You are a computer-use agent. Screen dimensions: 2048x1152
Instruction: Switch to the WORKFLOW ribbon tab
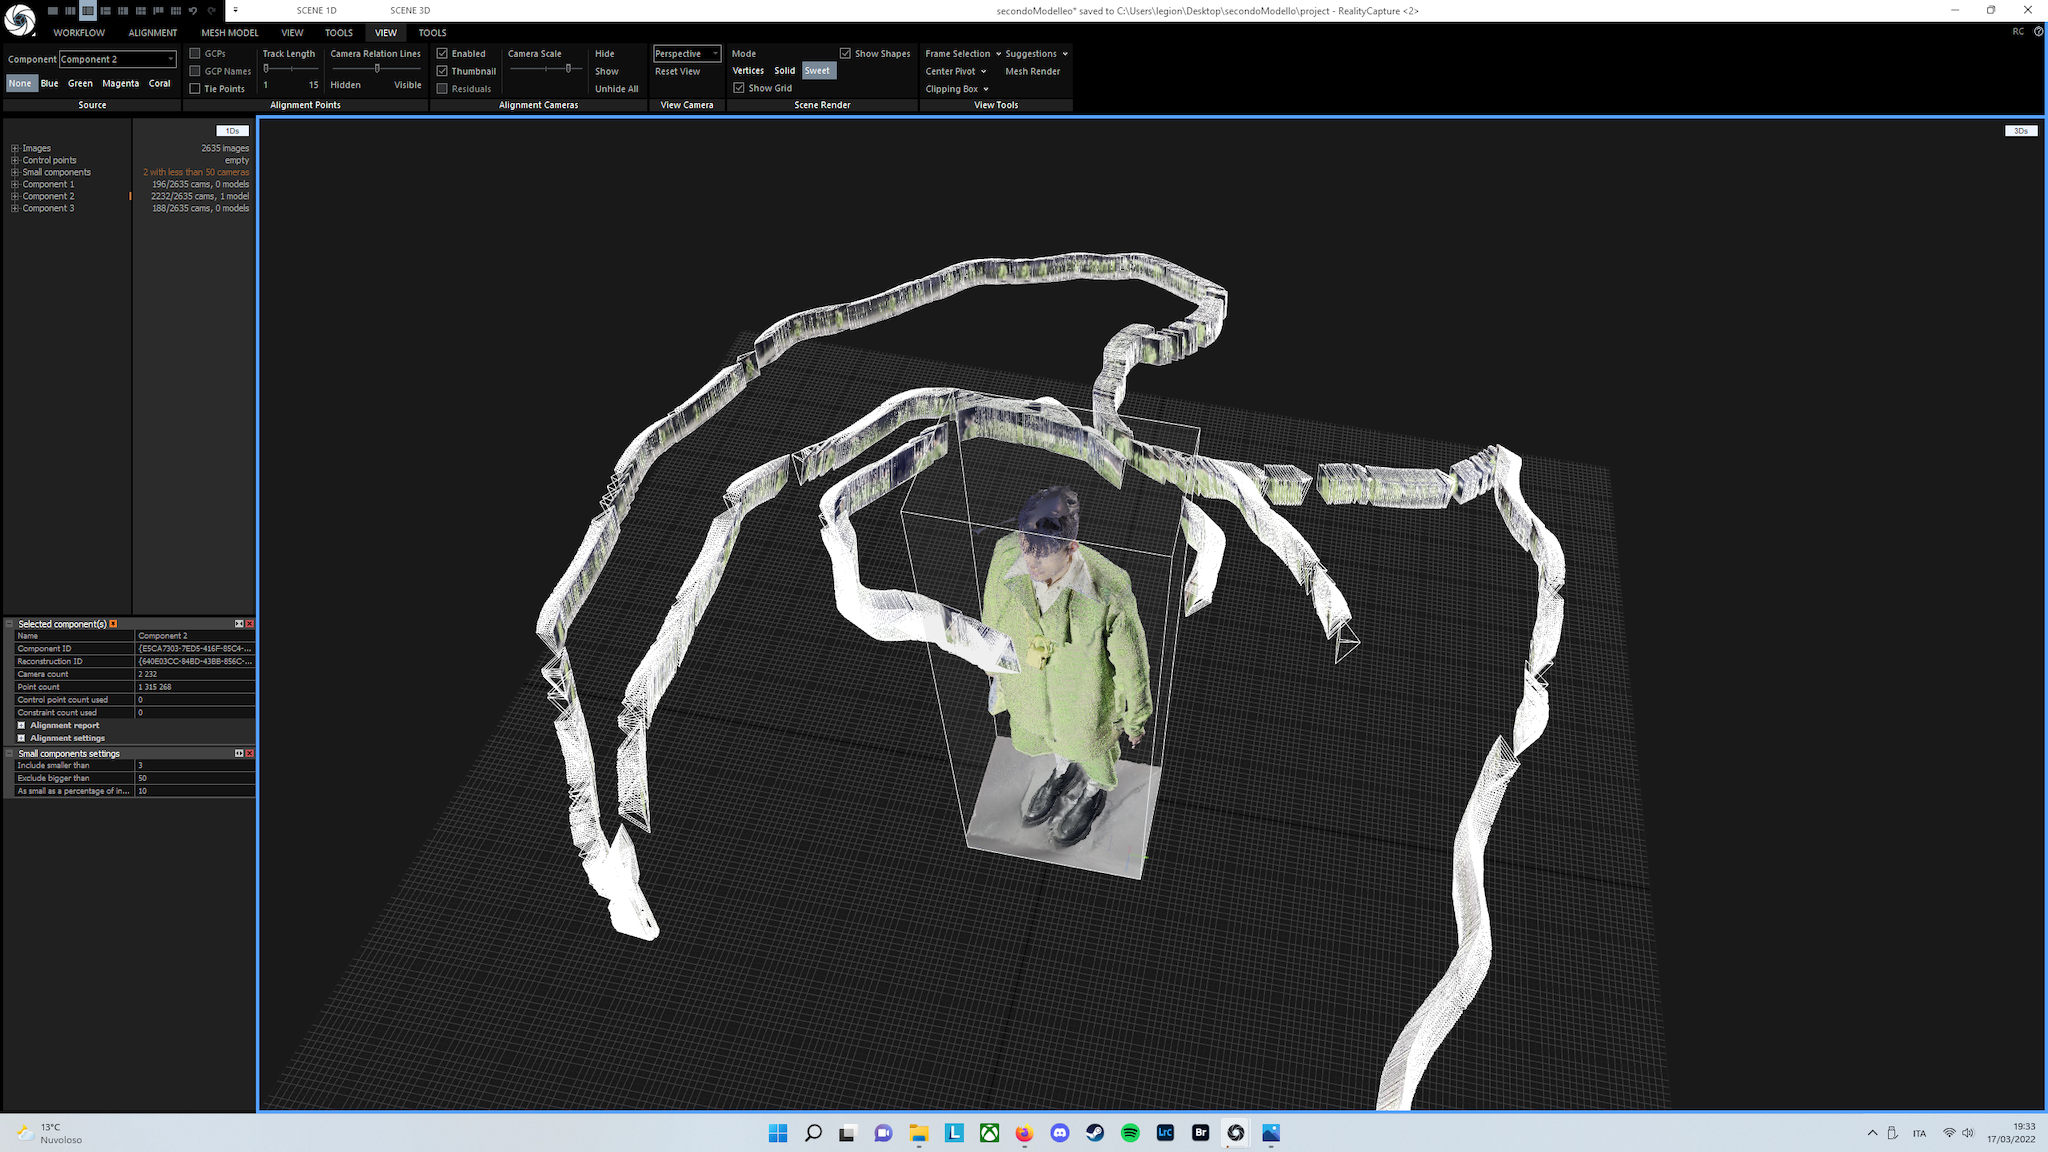click(79, 33)
